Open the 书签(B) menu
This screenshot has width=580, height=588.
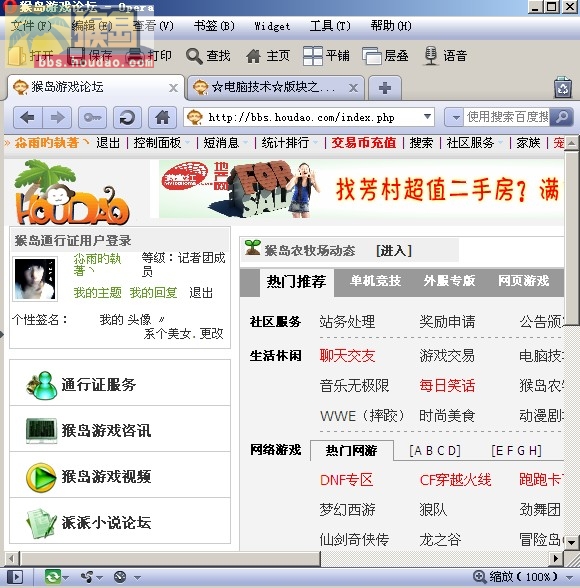(214, 26)
